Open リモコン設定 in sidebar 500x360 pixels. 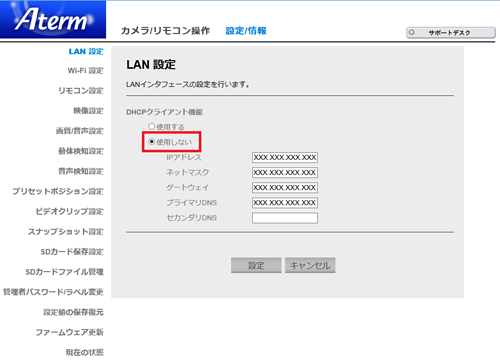tap(81, 91)
